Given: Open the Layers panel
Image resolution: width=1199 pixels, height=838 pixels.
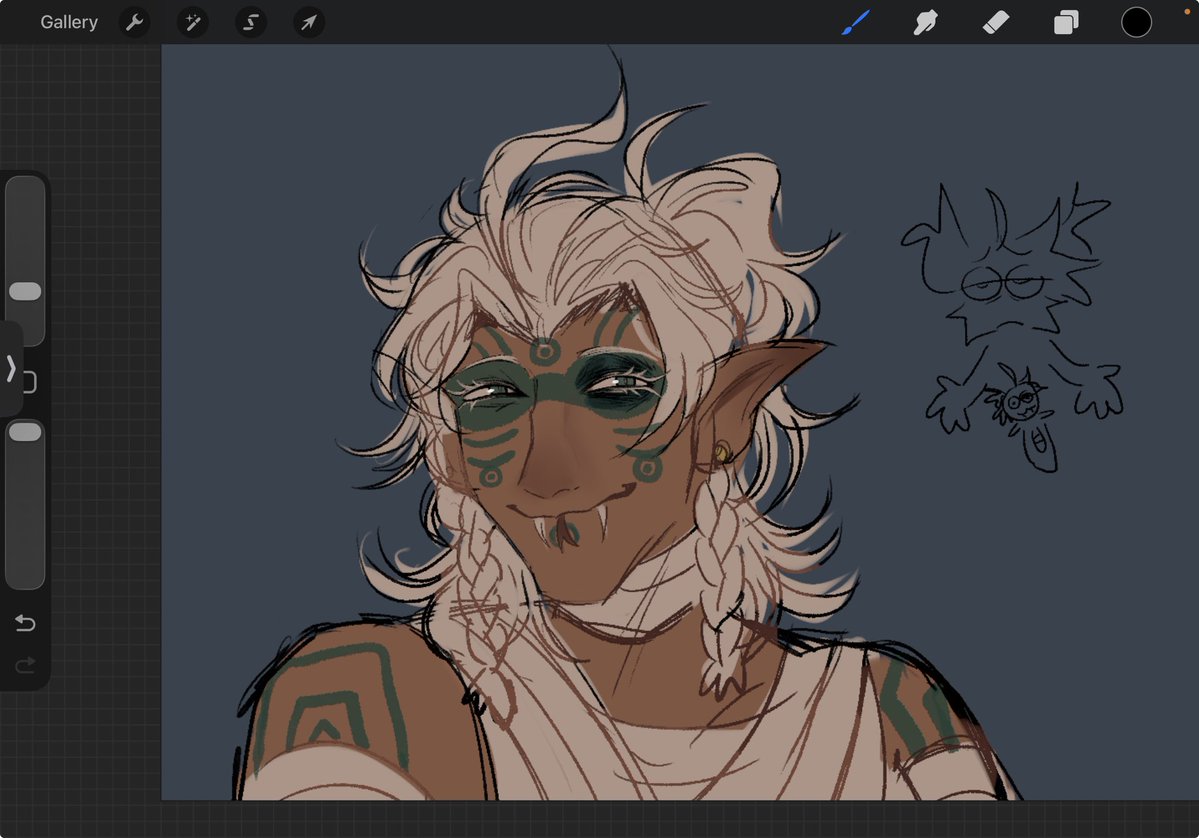Looking at the screenshot, I should pyautogui.click(x=1066, y=22).
